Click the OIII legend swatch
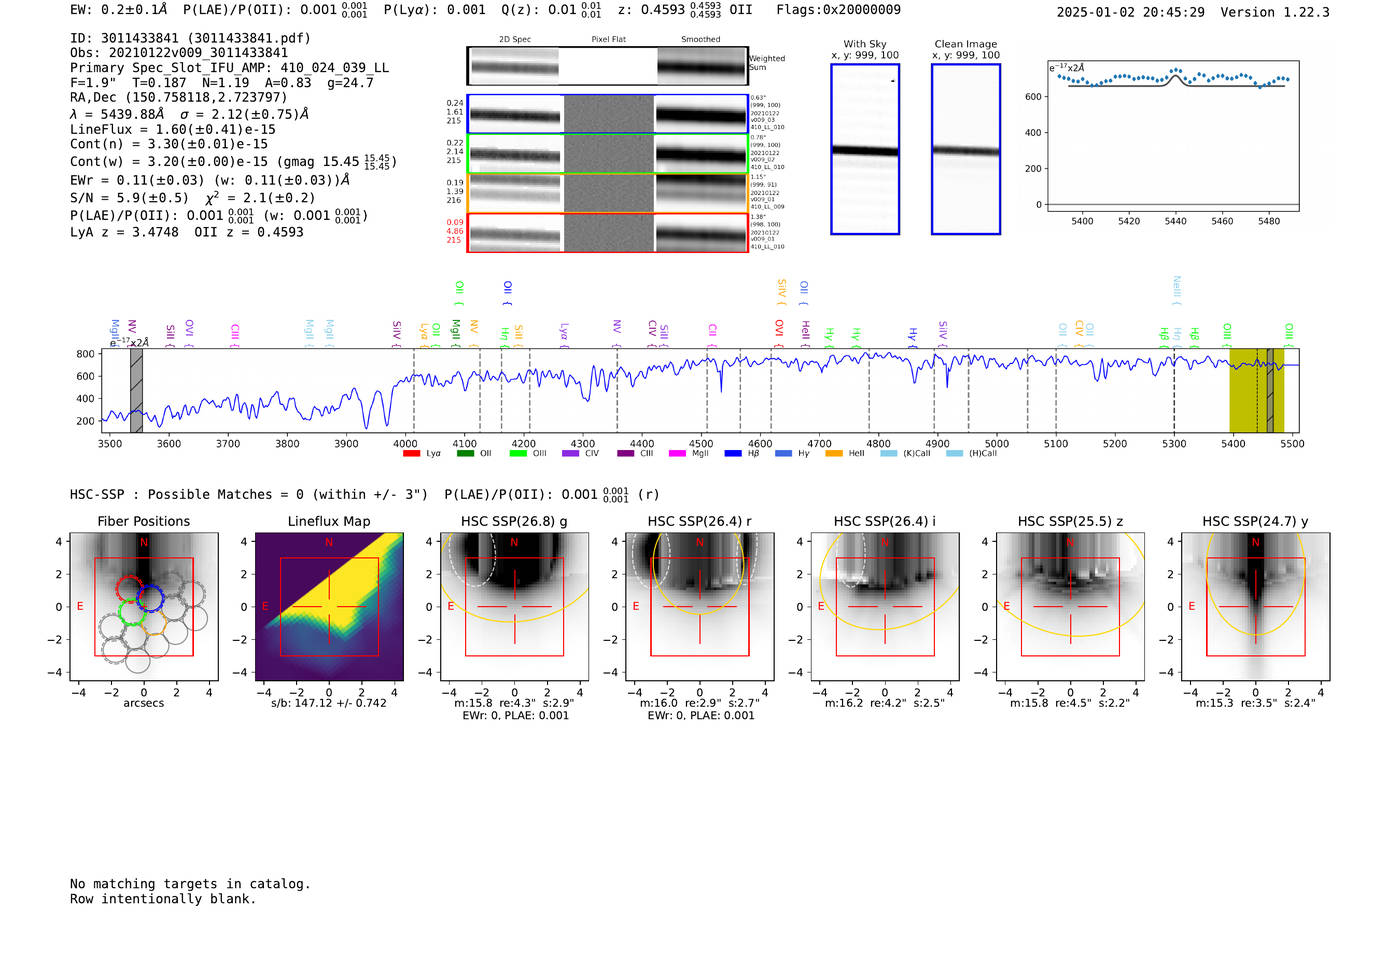This screenshot has height=953, width=1400. [x=518, y=454]
